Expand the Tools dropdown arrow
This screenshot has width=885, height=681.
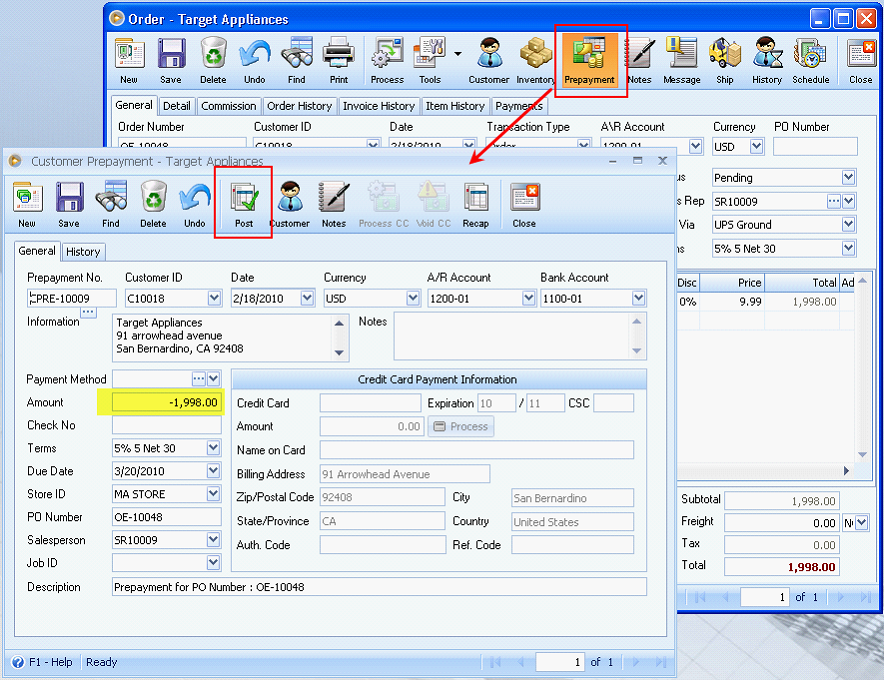tap(458, 54)
